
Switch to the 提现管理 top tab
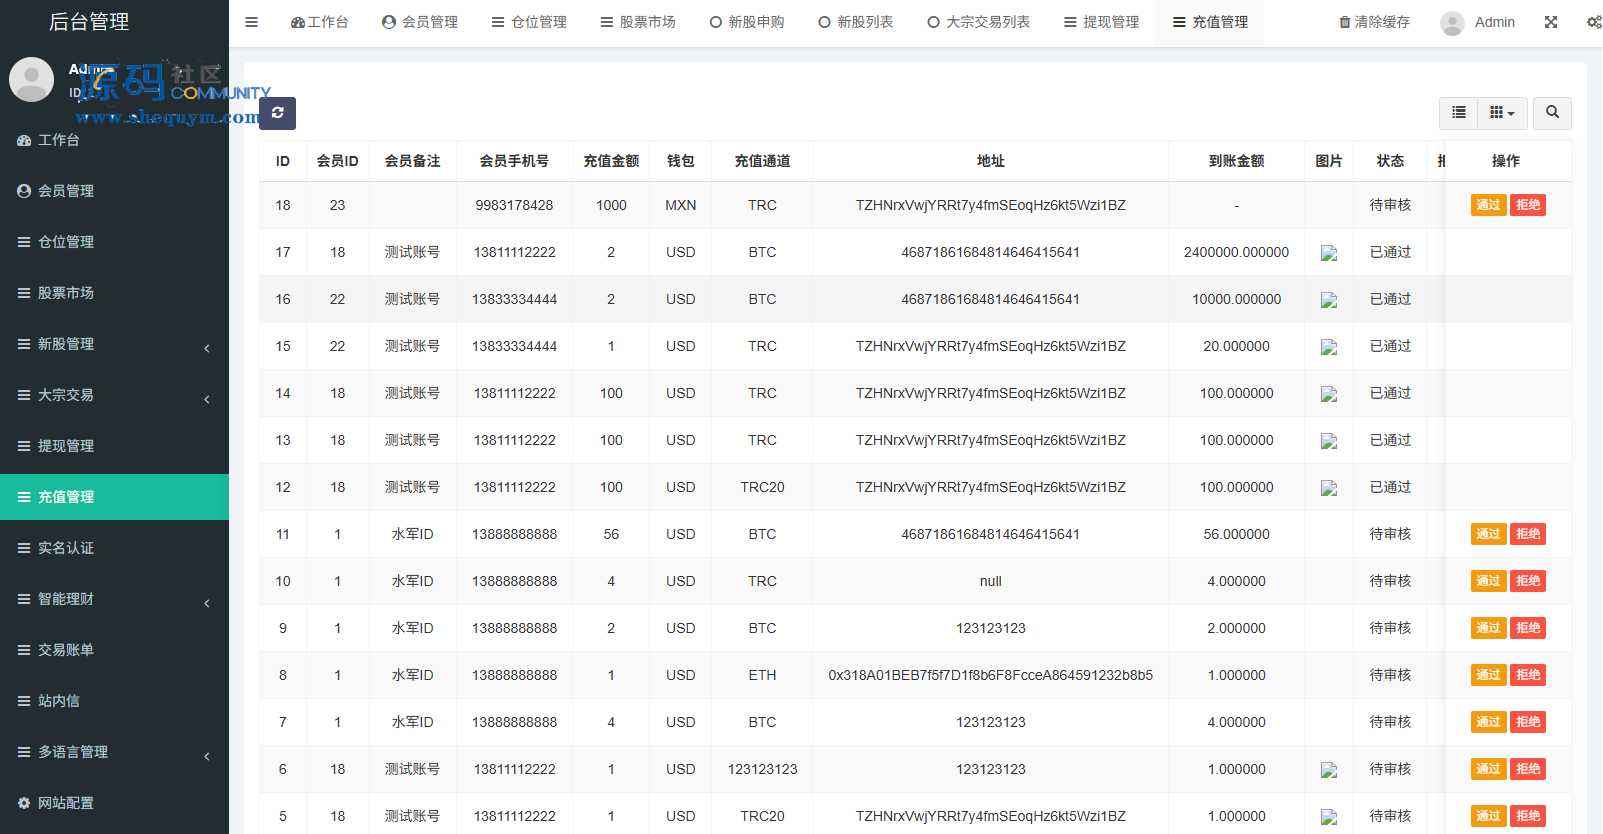coord(1101,22)
